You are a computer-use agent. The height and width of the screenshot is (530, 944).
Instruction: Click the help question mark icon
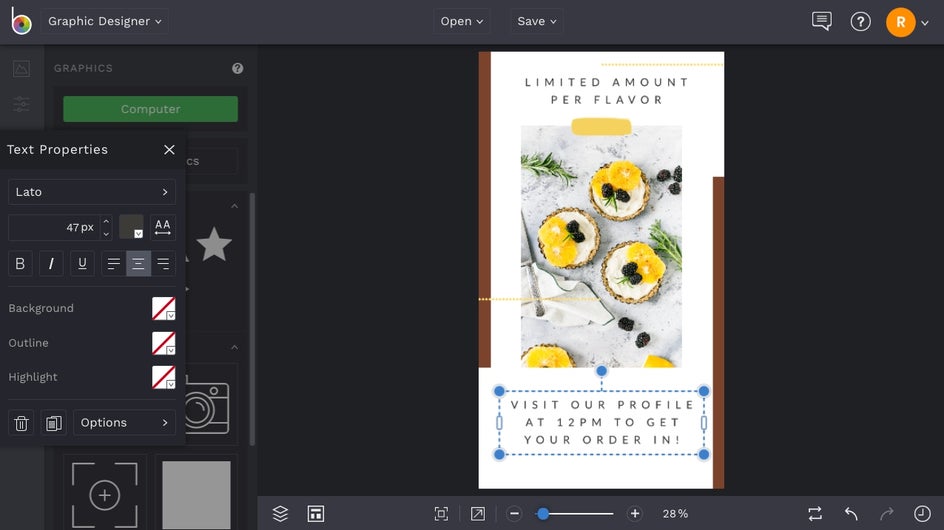(x=860, y=22)
